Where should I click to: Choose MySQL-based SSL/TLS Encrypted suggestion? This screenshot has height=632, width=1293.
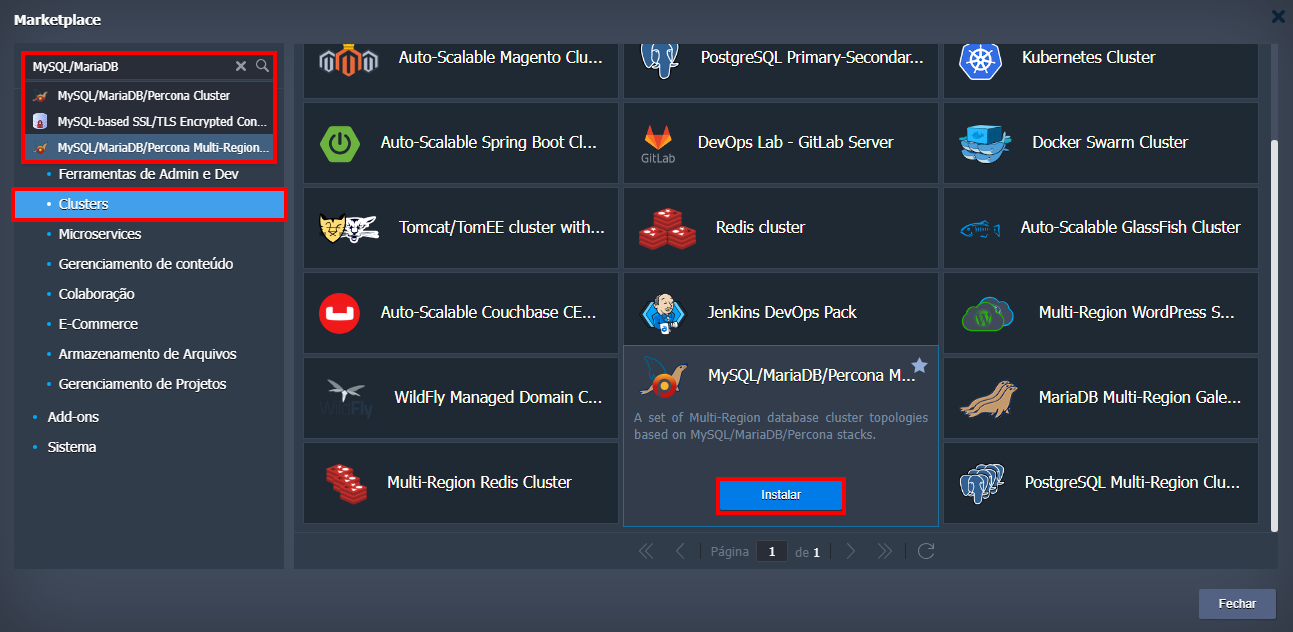(x=148, y=121)
